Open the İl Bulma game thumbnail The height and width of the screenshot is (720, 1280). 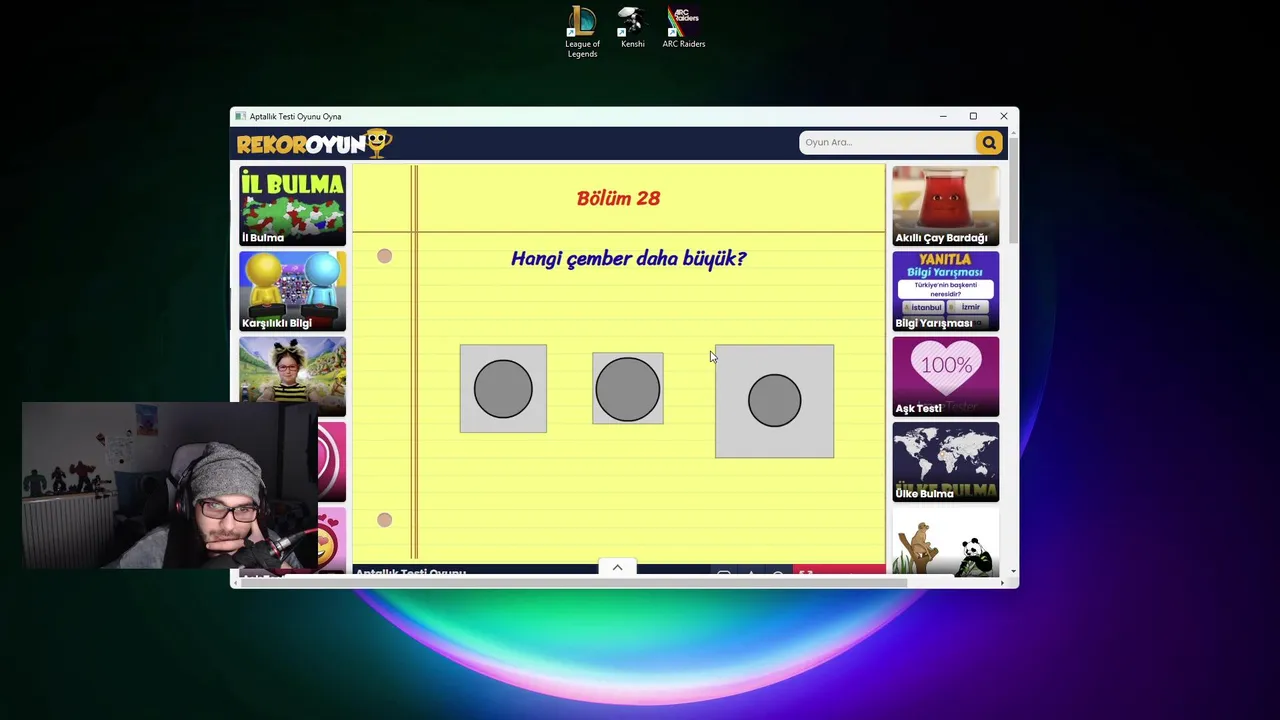coord(292,206)
